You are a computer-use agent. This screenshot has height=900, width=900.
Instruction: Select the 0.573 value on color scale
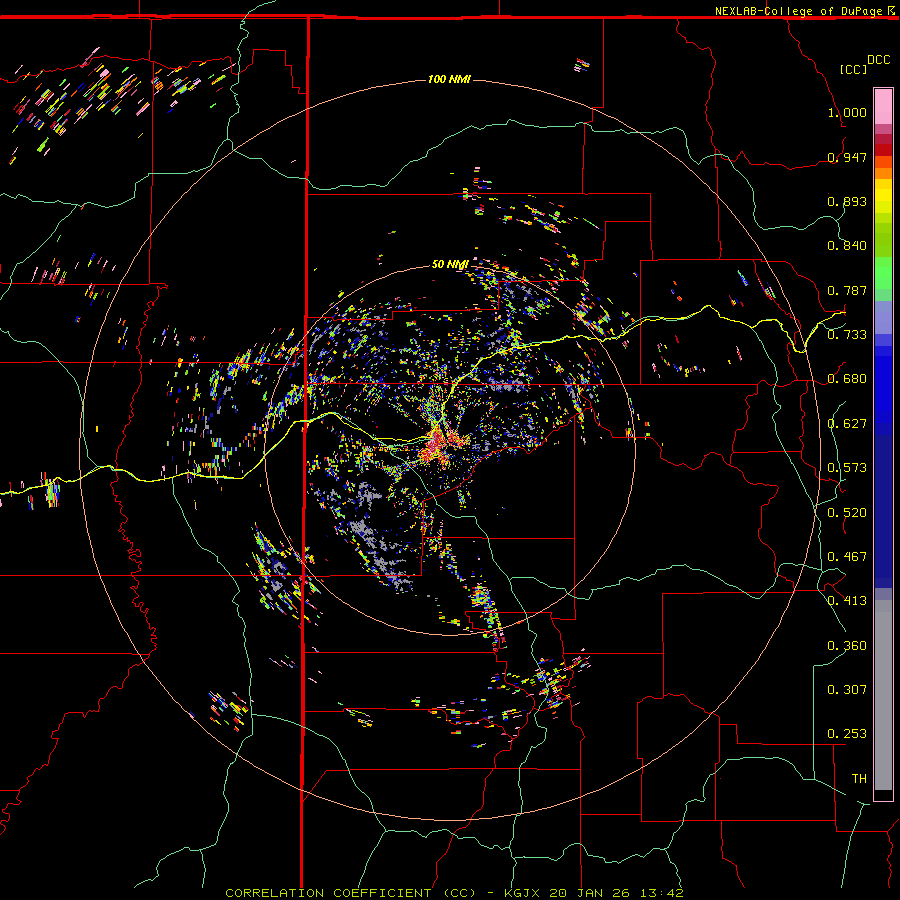[847, 468]
